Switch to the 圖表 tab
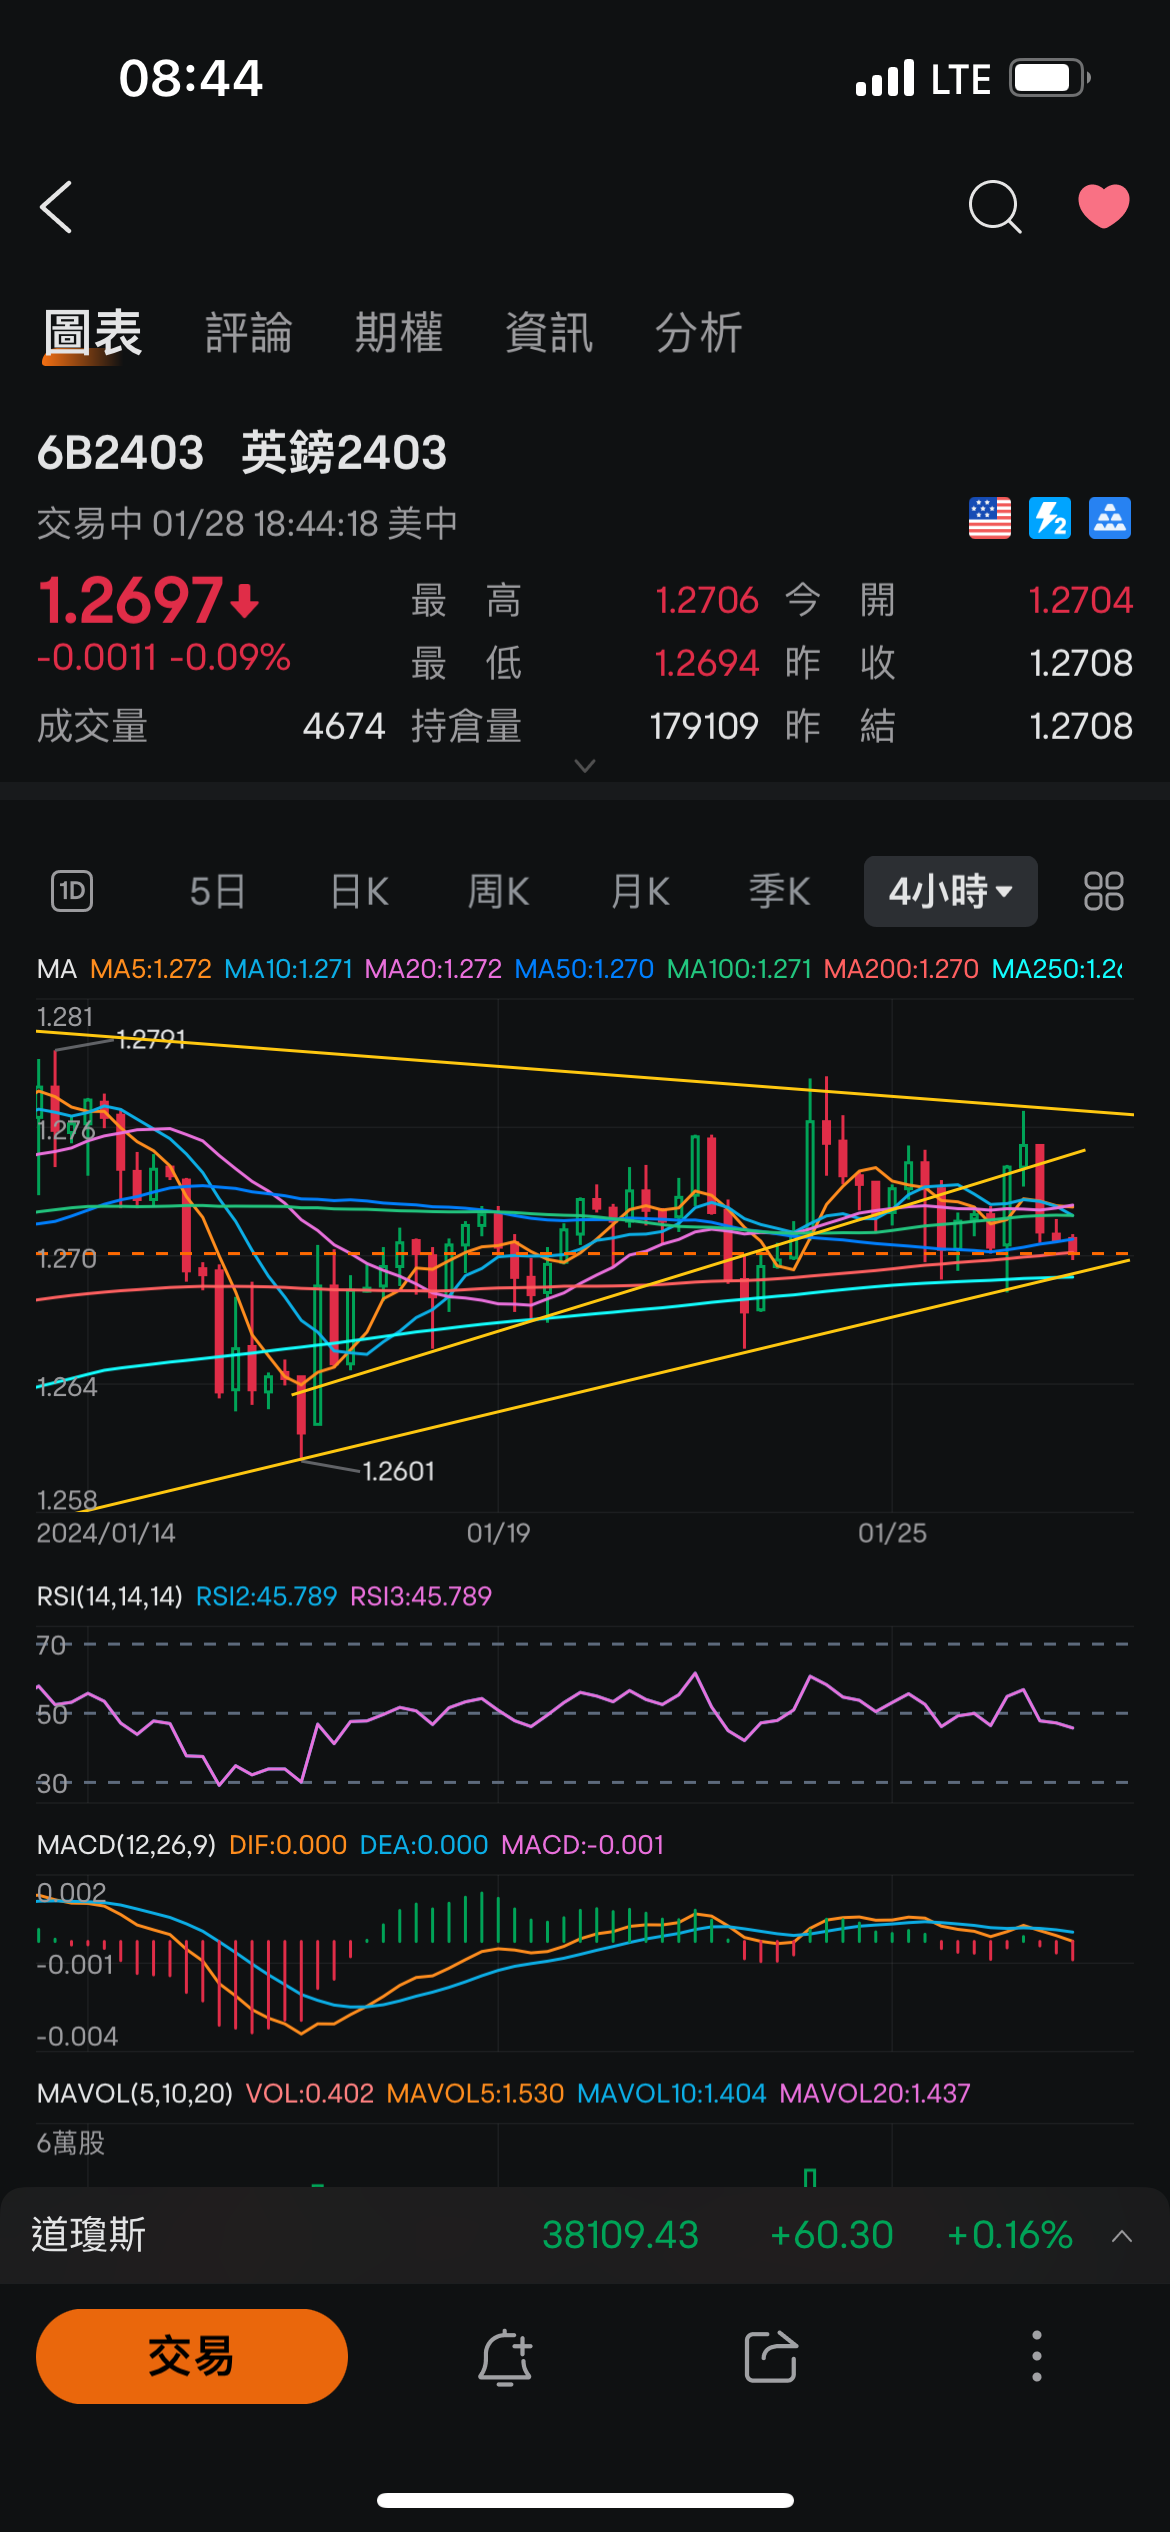The width and height of the screenshot is (1170, 2532). pos(92,333)
